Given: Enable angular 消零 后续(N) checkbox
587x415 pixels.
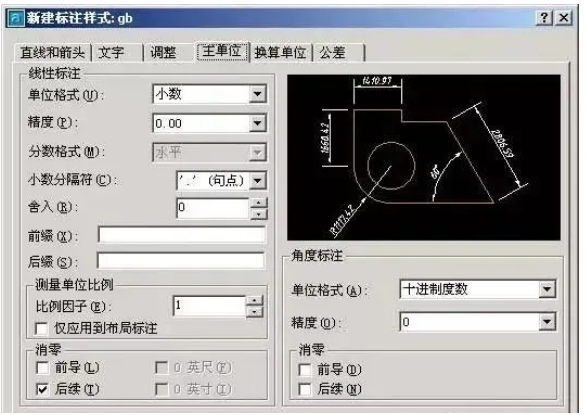Looking at the screenshot, I should (x=305, y=390).
